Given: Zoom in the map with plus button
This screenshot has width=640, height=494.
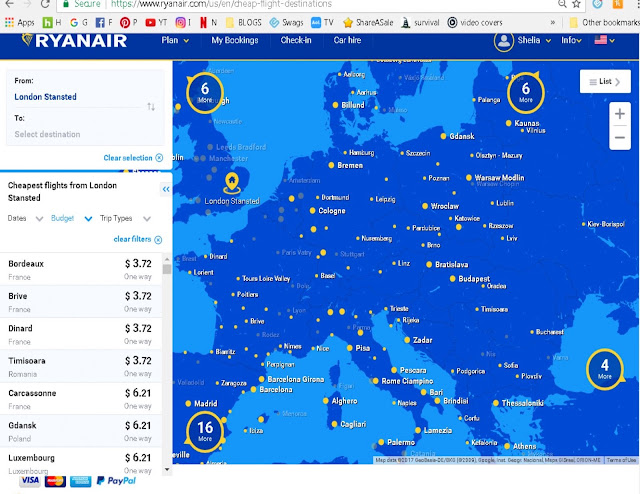Looking at the screenshot, I should (x=620, y=114).
